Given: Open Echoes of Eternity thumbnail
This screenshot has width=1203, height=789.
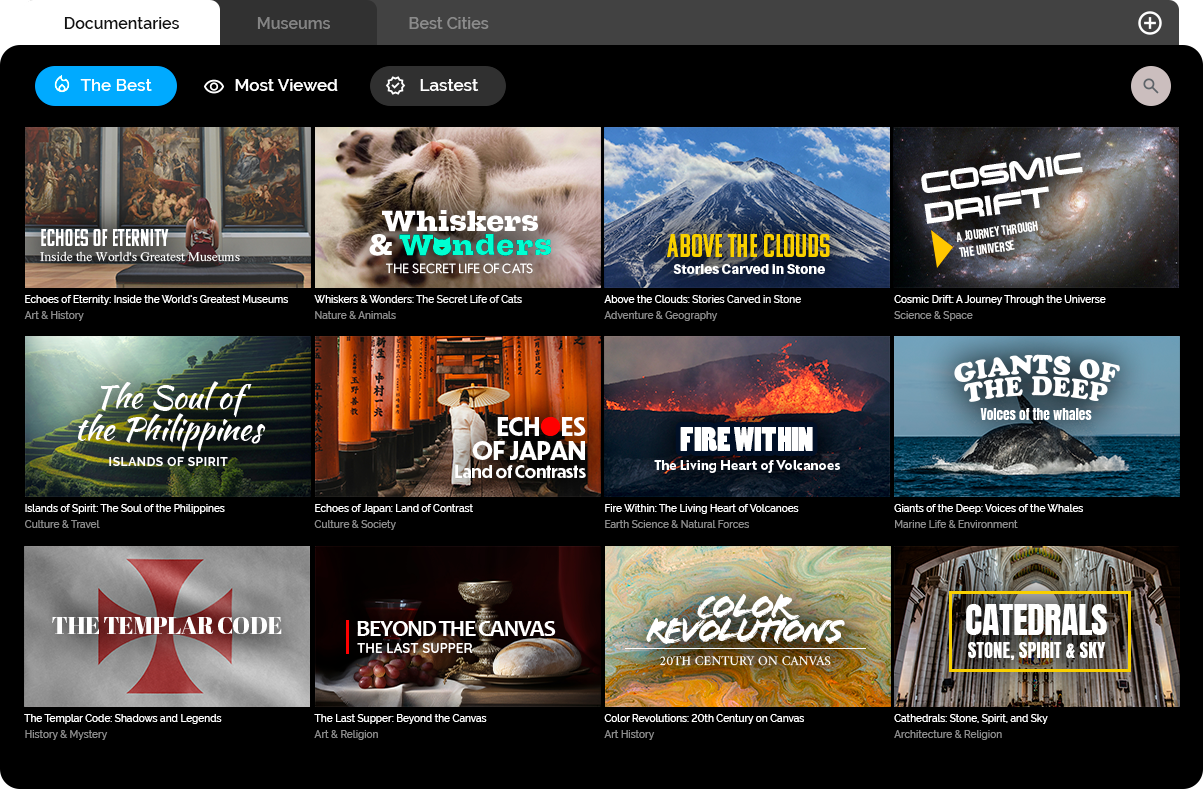Looking at the screenshot, I should coord(168,207).
